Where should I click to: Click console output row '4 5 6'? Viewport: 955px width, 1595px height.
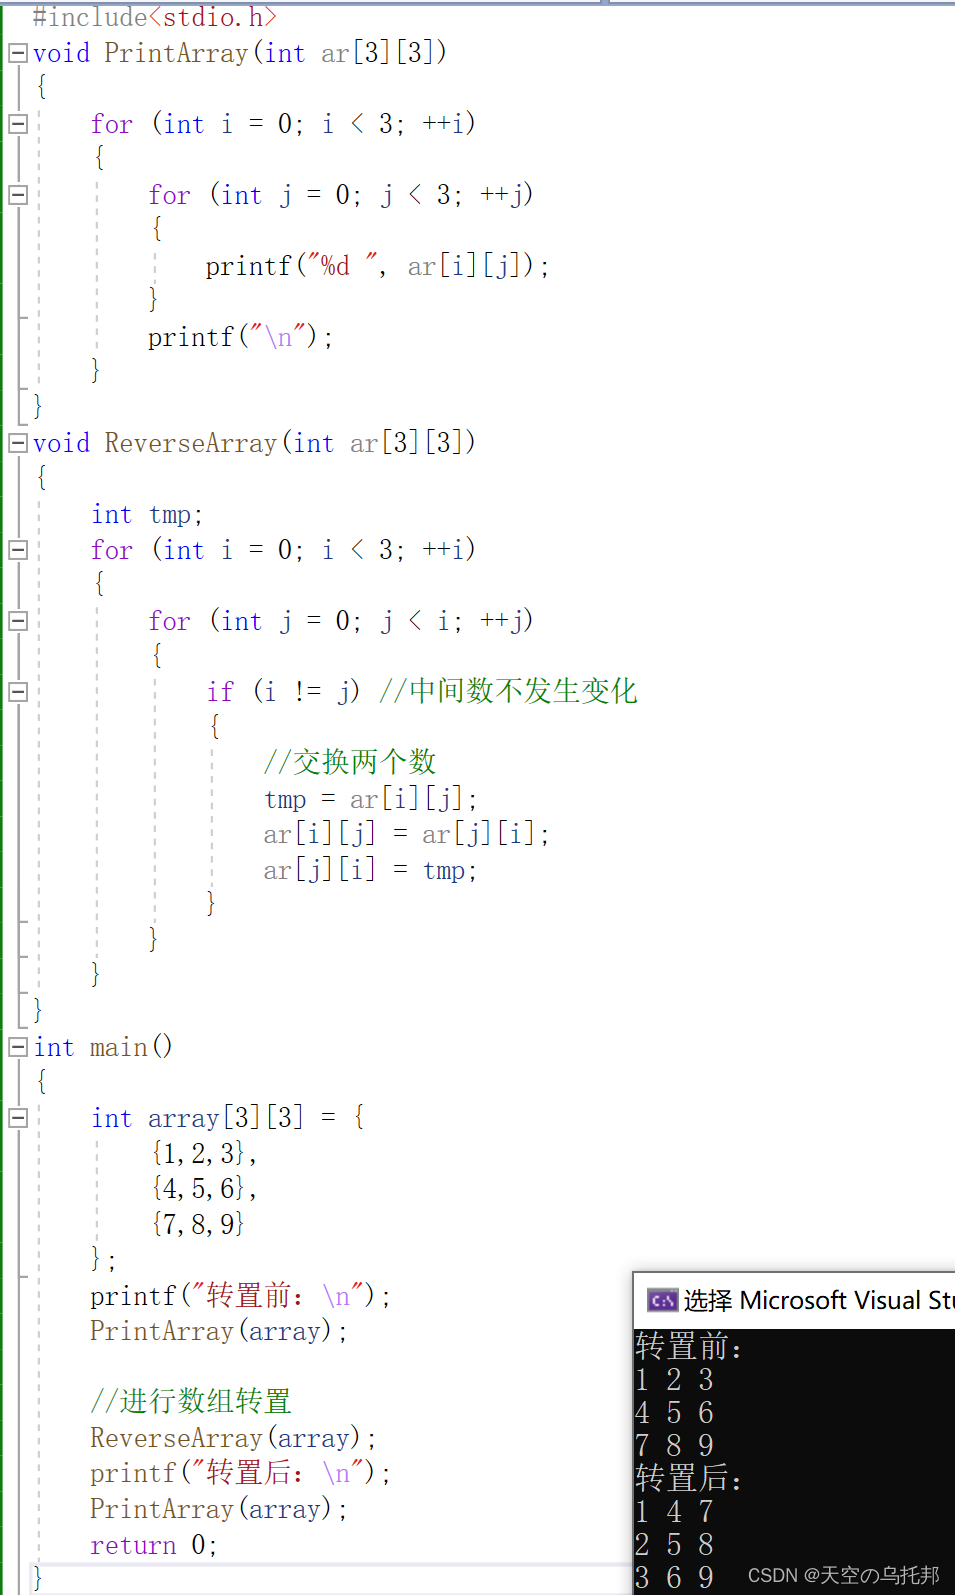675,1413
